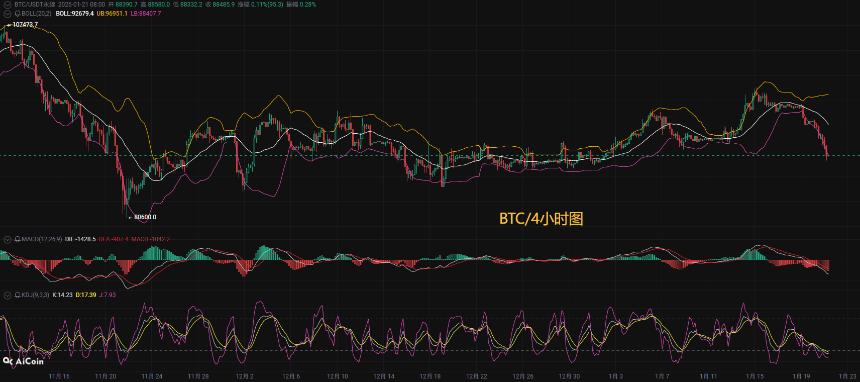Click the magenta LB lower band value
860x382 pixels.
(146, 13)
